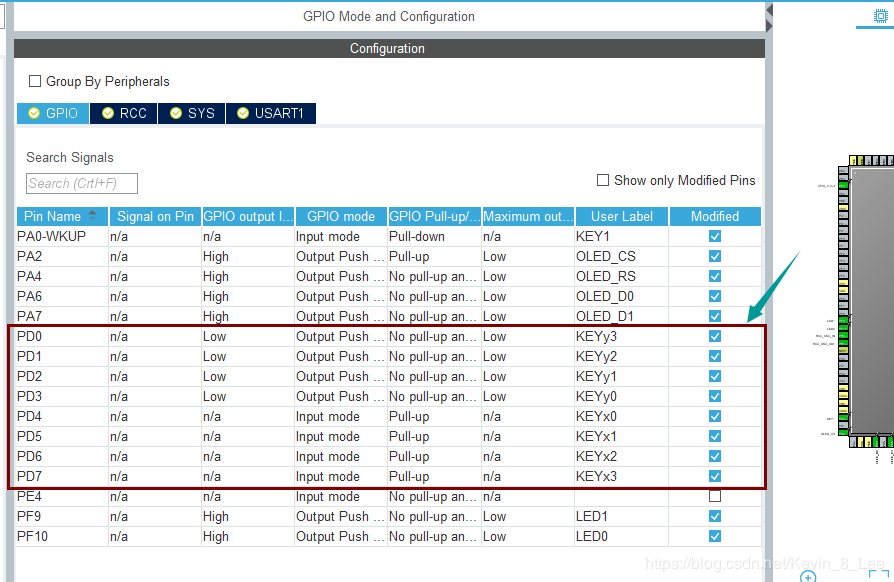Enable Group By Peripherals checkbox
The height and width of the screenshot is (582, 894).
coord(35,81)
